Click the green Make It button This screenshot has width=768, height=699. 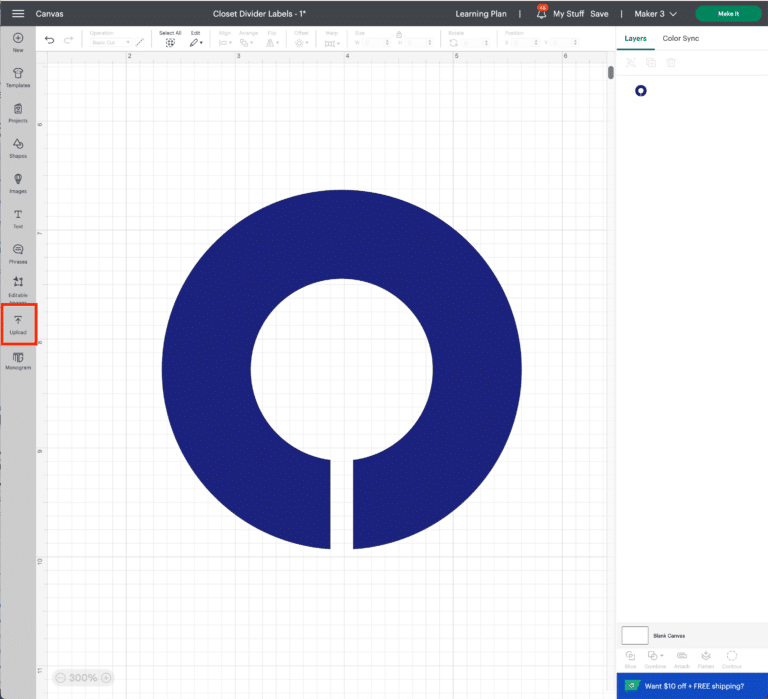728,14
